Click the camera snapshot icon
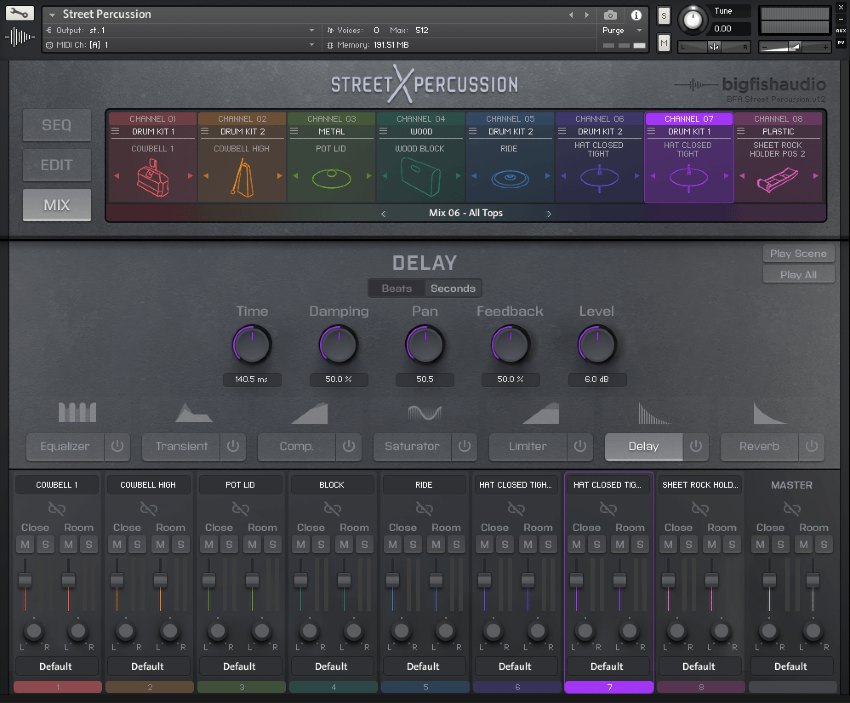The height and width of the screenshot is (703, 850). (610, 15)
